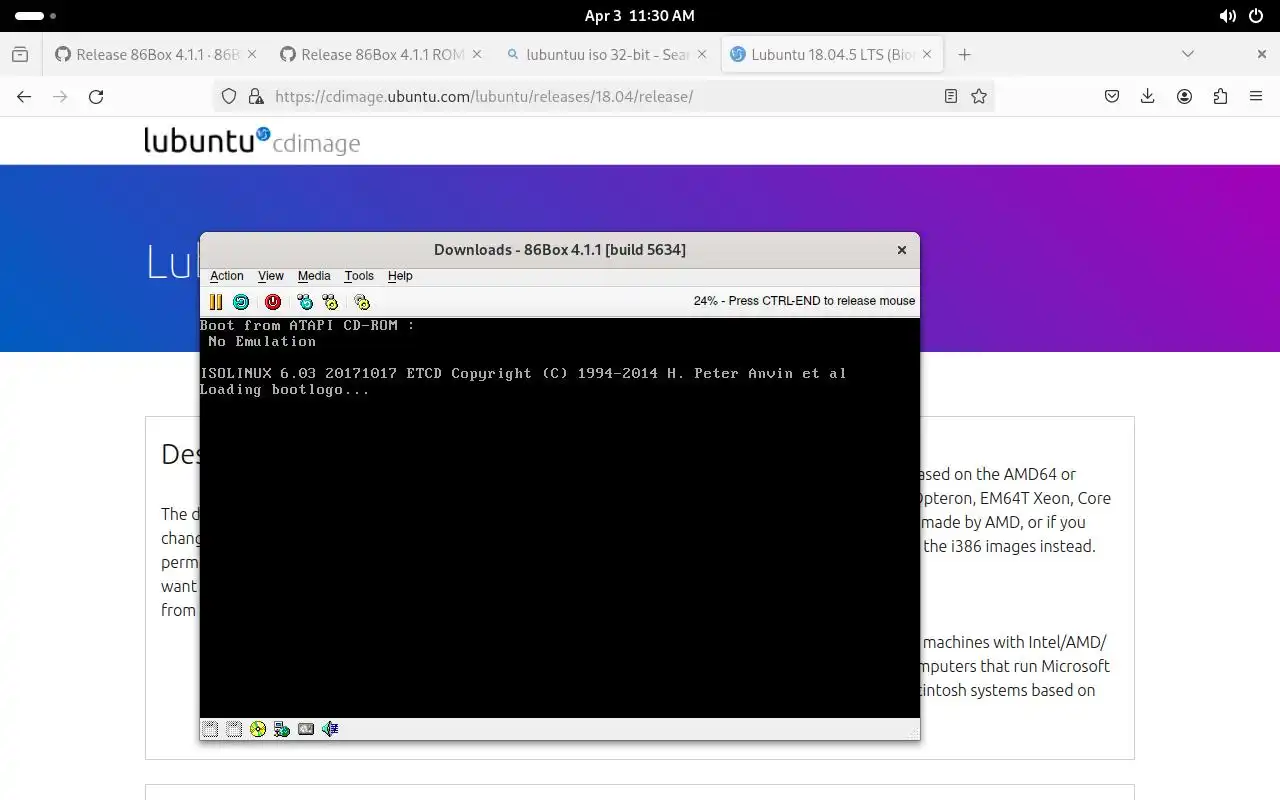Switch to Release 86Box 4.1.1 ROM tab
1280x800 pixels.
pyautogui.click(x=380, y=55)
